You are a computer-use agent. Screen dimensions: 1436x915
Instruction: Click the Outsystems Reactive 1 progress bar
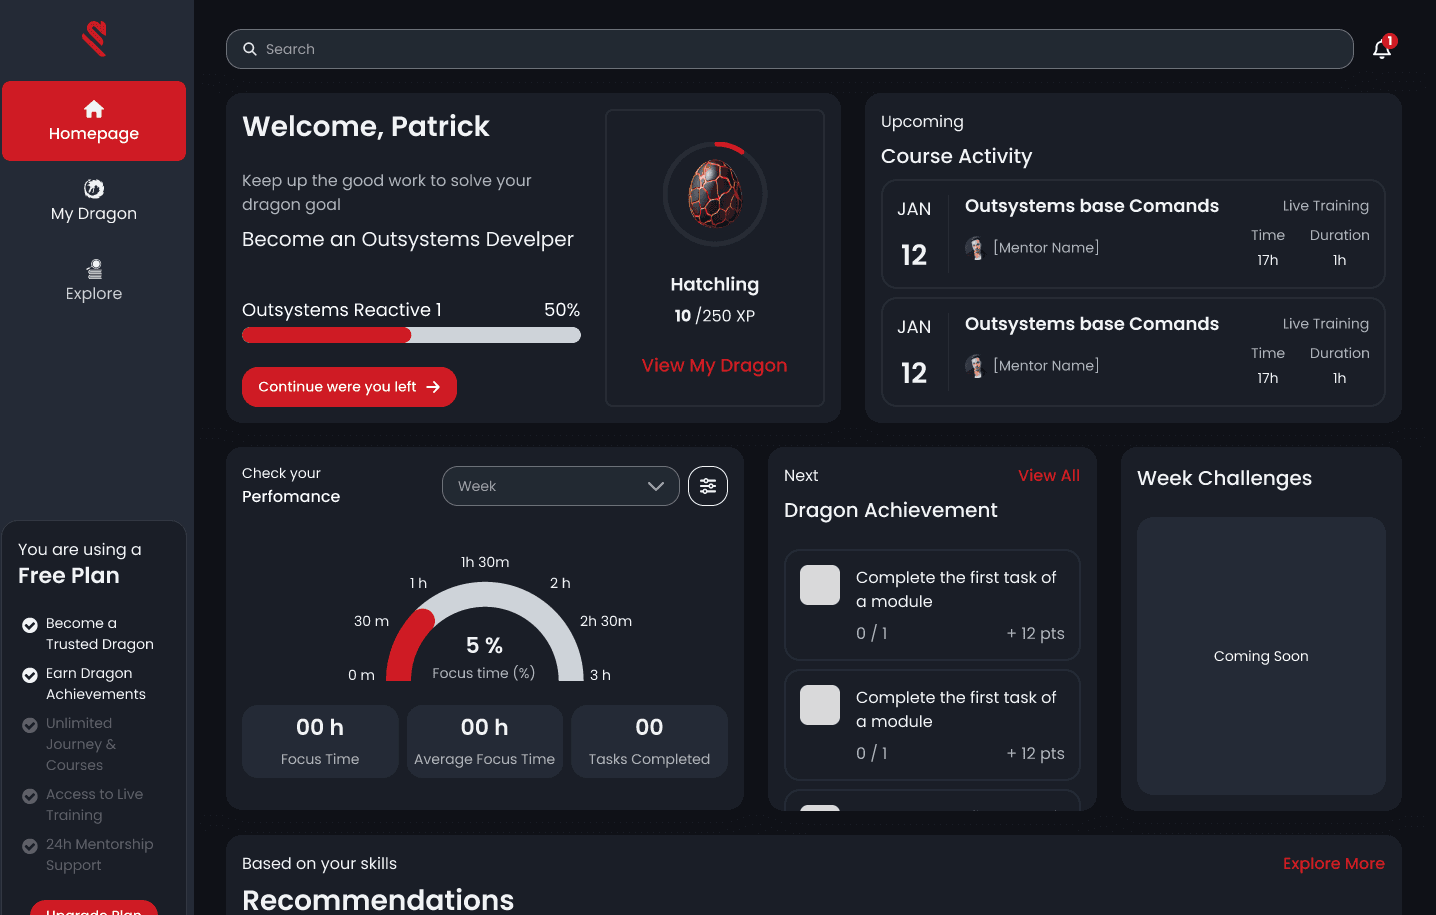(x=411, y=335)
